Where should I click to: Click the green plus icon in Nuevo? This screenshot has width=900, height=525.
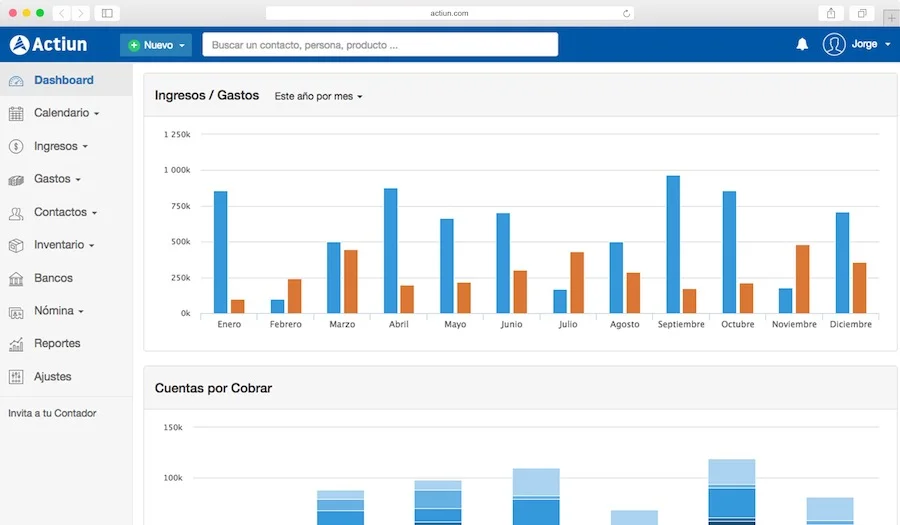point(134,45)
